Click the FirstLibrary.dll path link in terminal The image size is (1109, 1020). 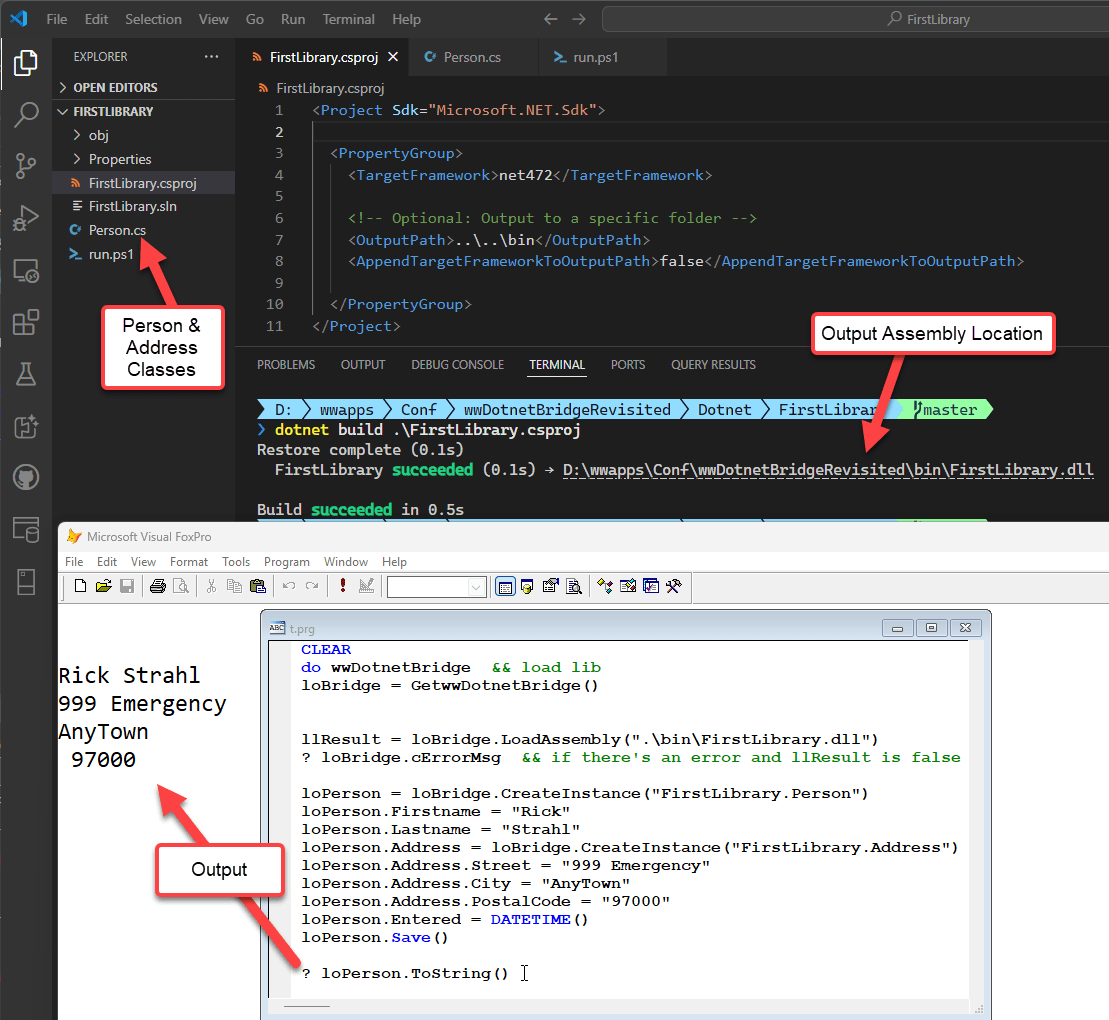pos(828,470)
